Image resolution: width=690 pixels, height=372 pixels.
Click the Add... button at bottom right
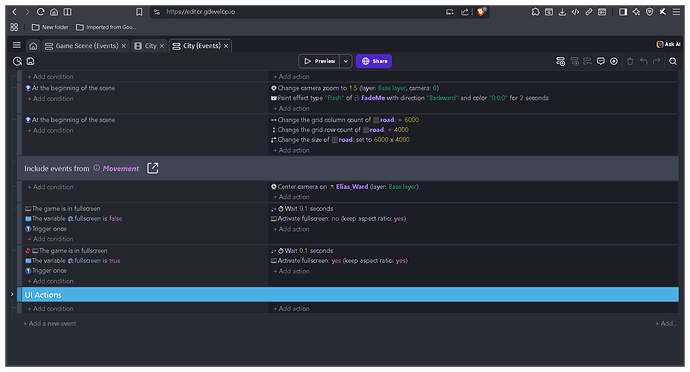coord(666,324)
